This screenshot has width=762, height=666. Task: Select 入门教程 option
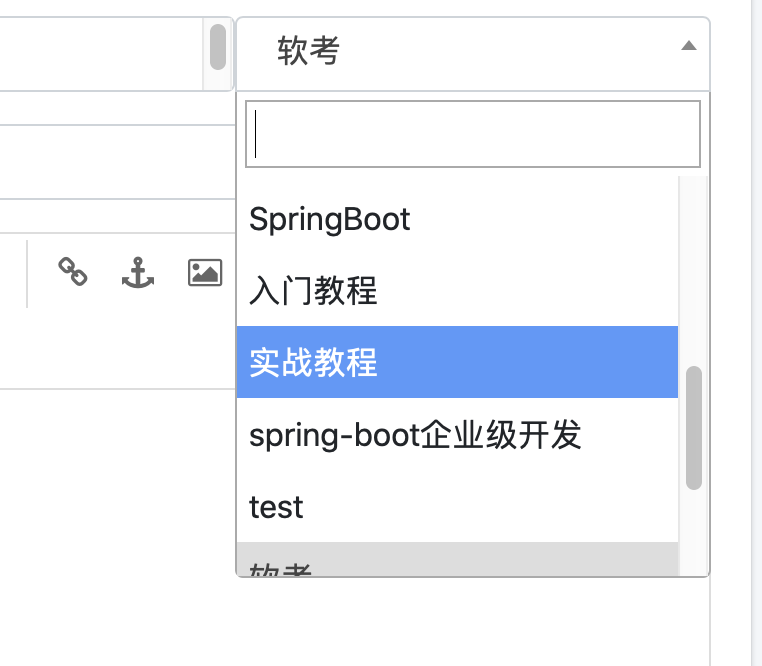click(x=457, y=290)
